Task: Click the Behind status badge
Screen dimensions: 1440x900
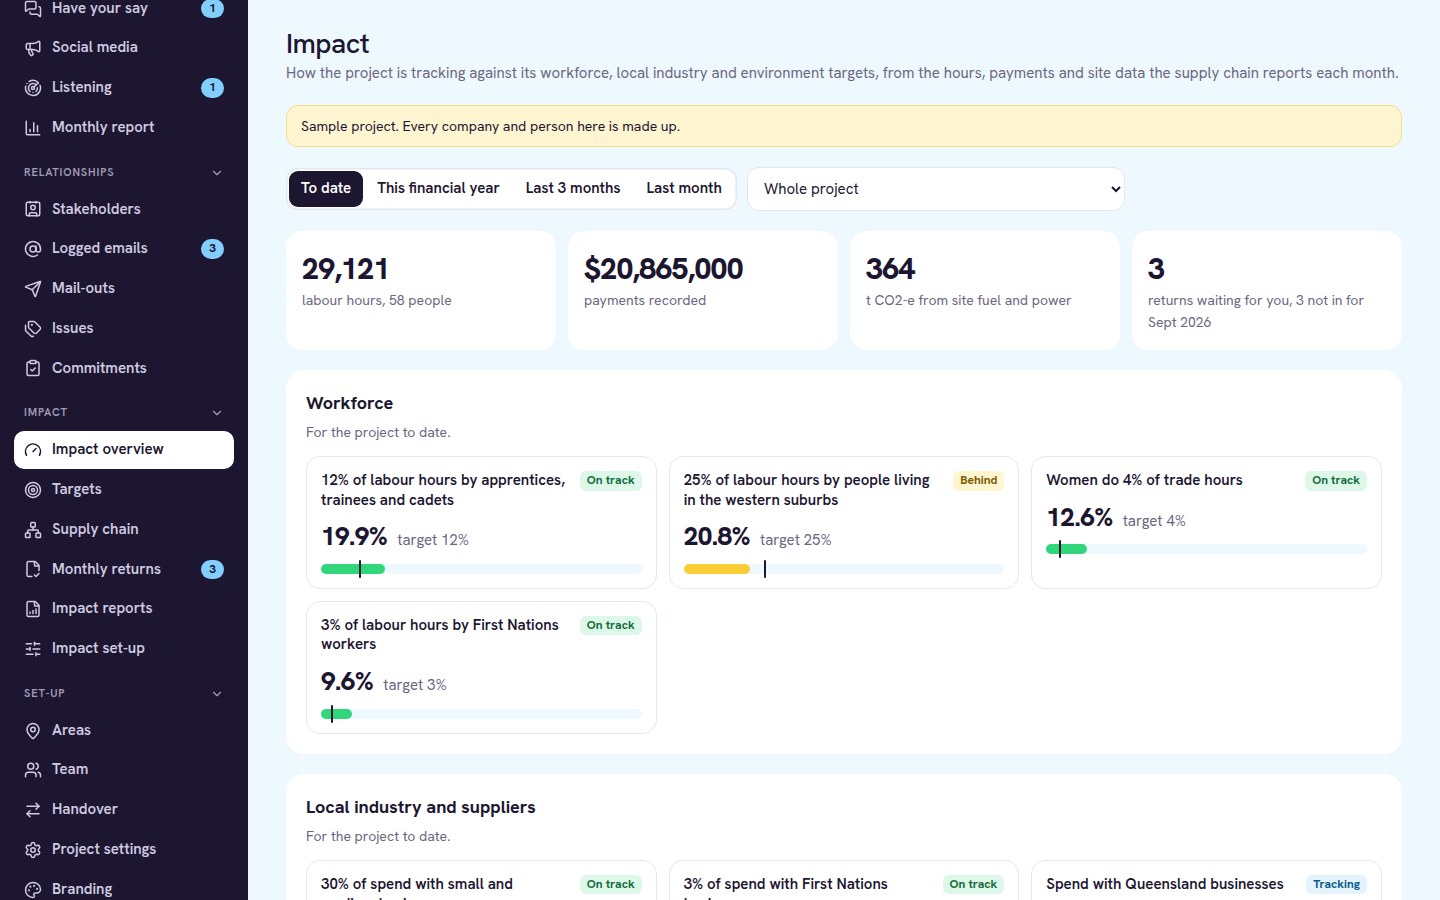Action: (979, 480)
